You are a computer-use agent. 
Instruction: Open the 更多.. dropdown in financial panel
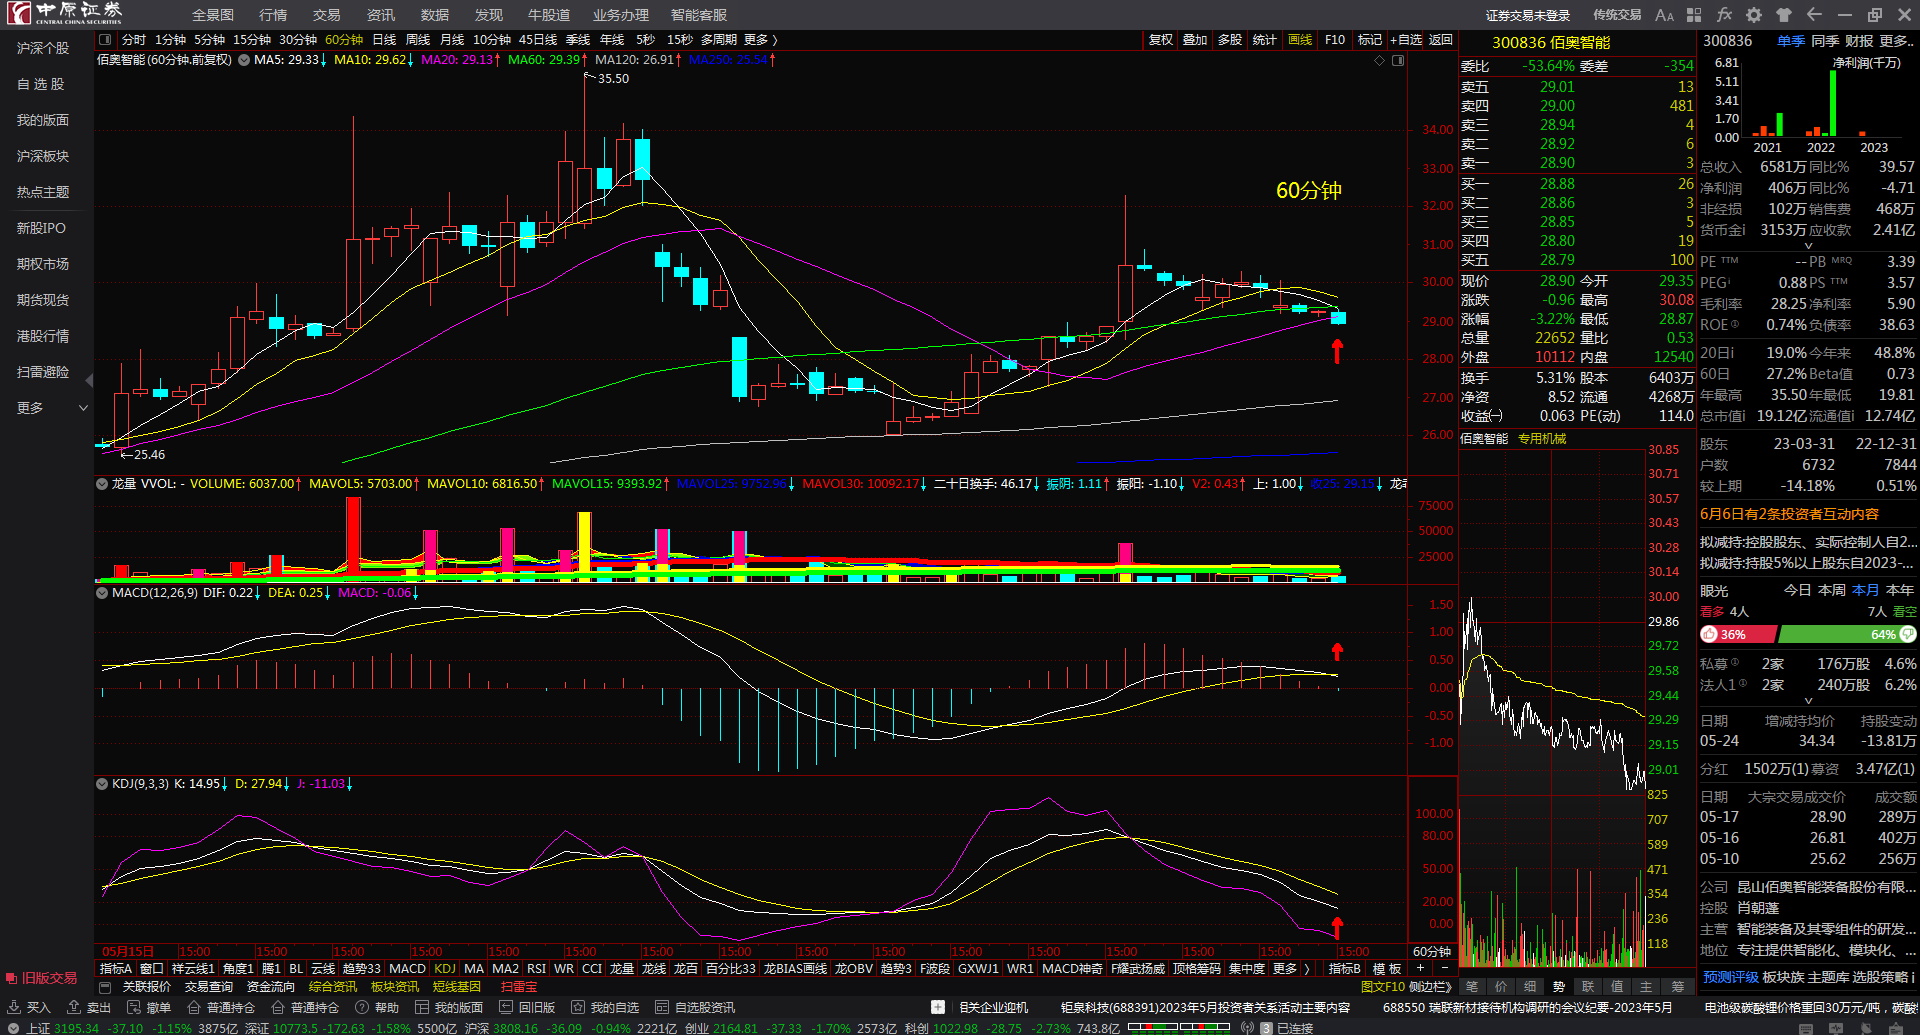1897,41
